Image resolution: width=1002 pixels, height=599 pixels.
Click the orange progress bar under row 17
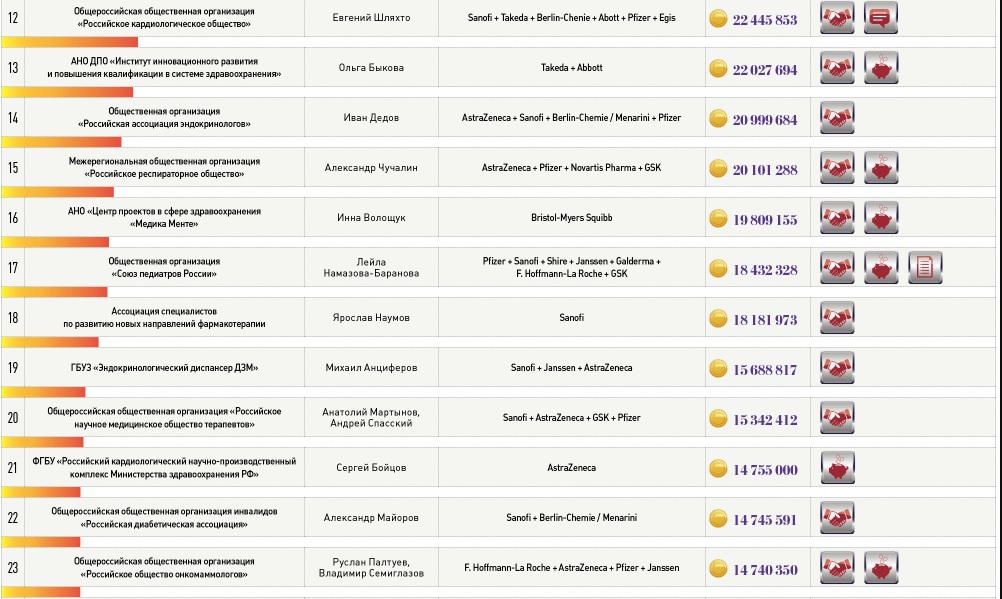point(52,291)
